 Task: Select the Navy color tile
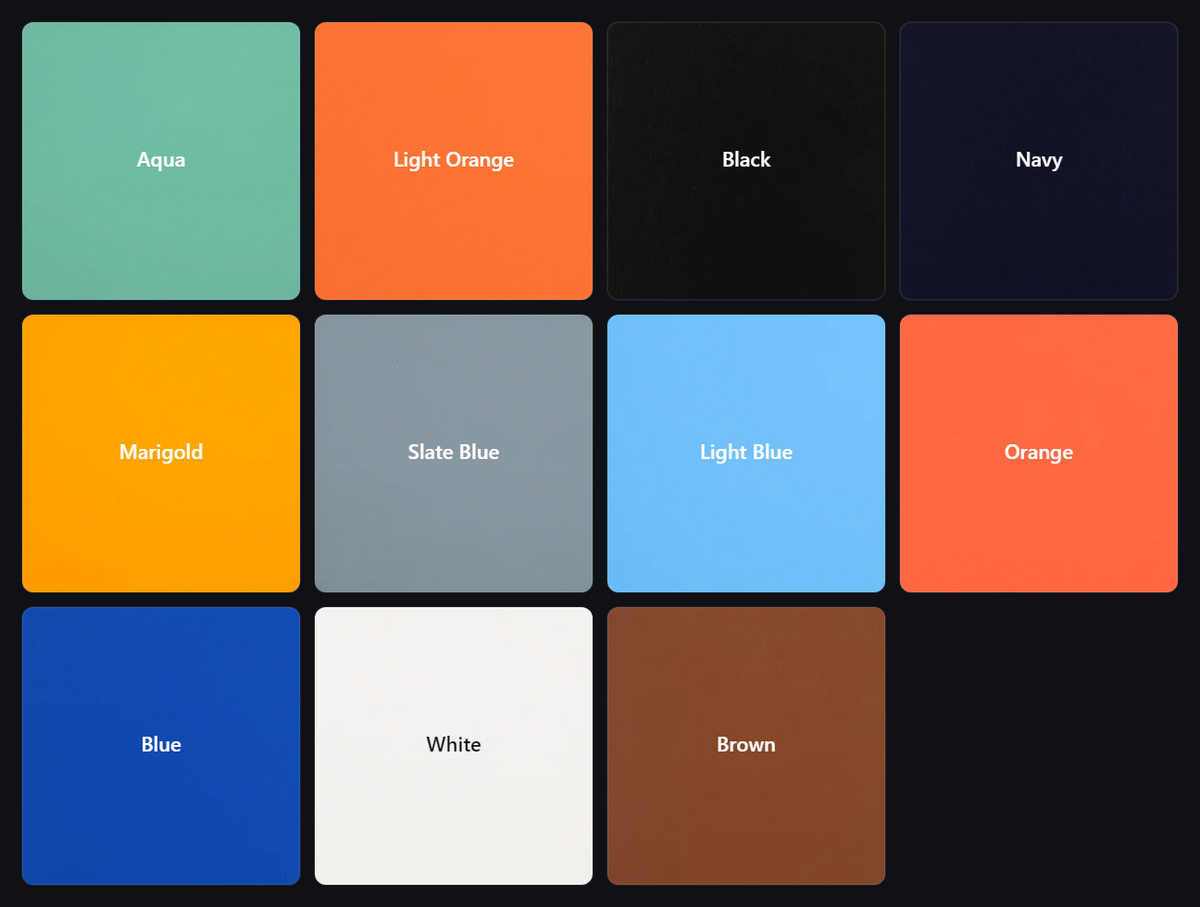(x=1039, y=161)
